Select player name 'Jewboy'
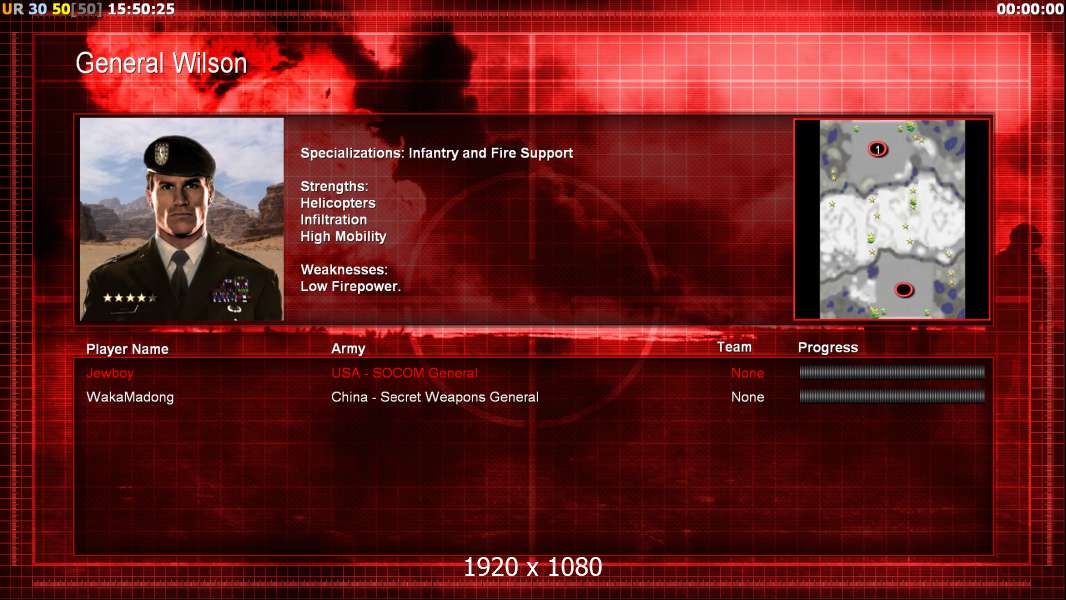 click(x=110, y=373)
